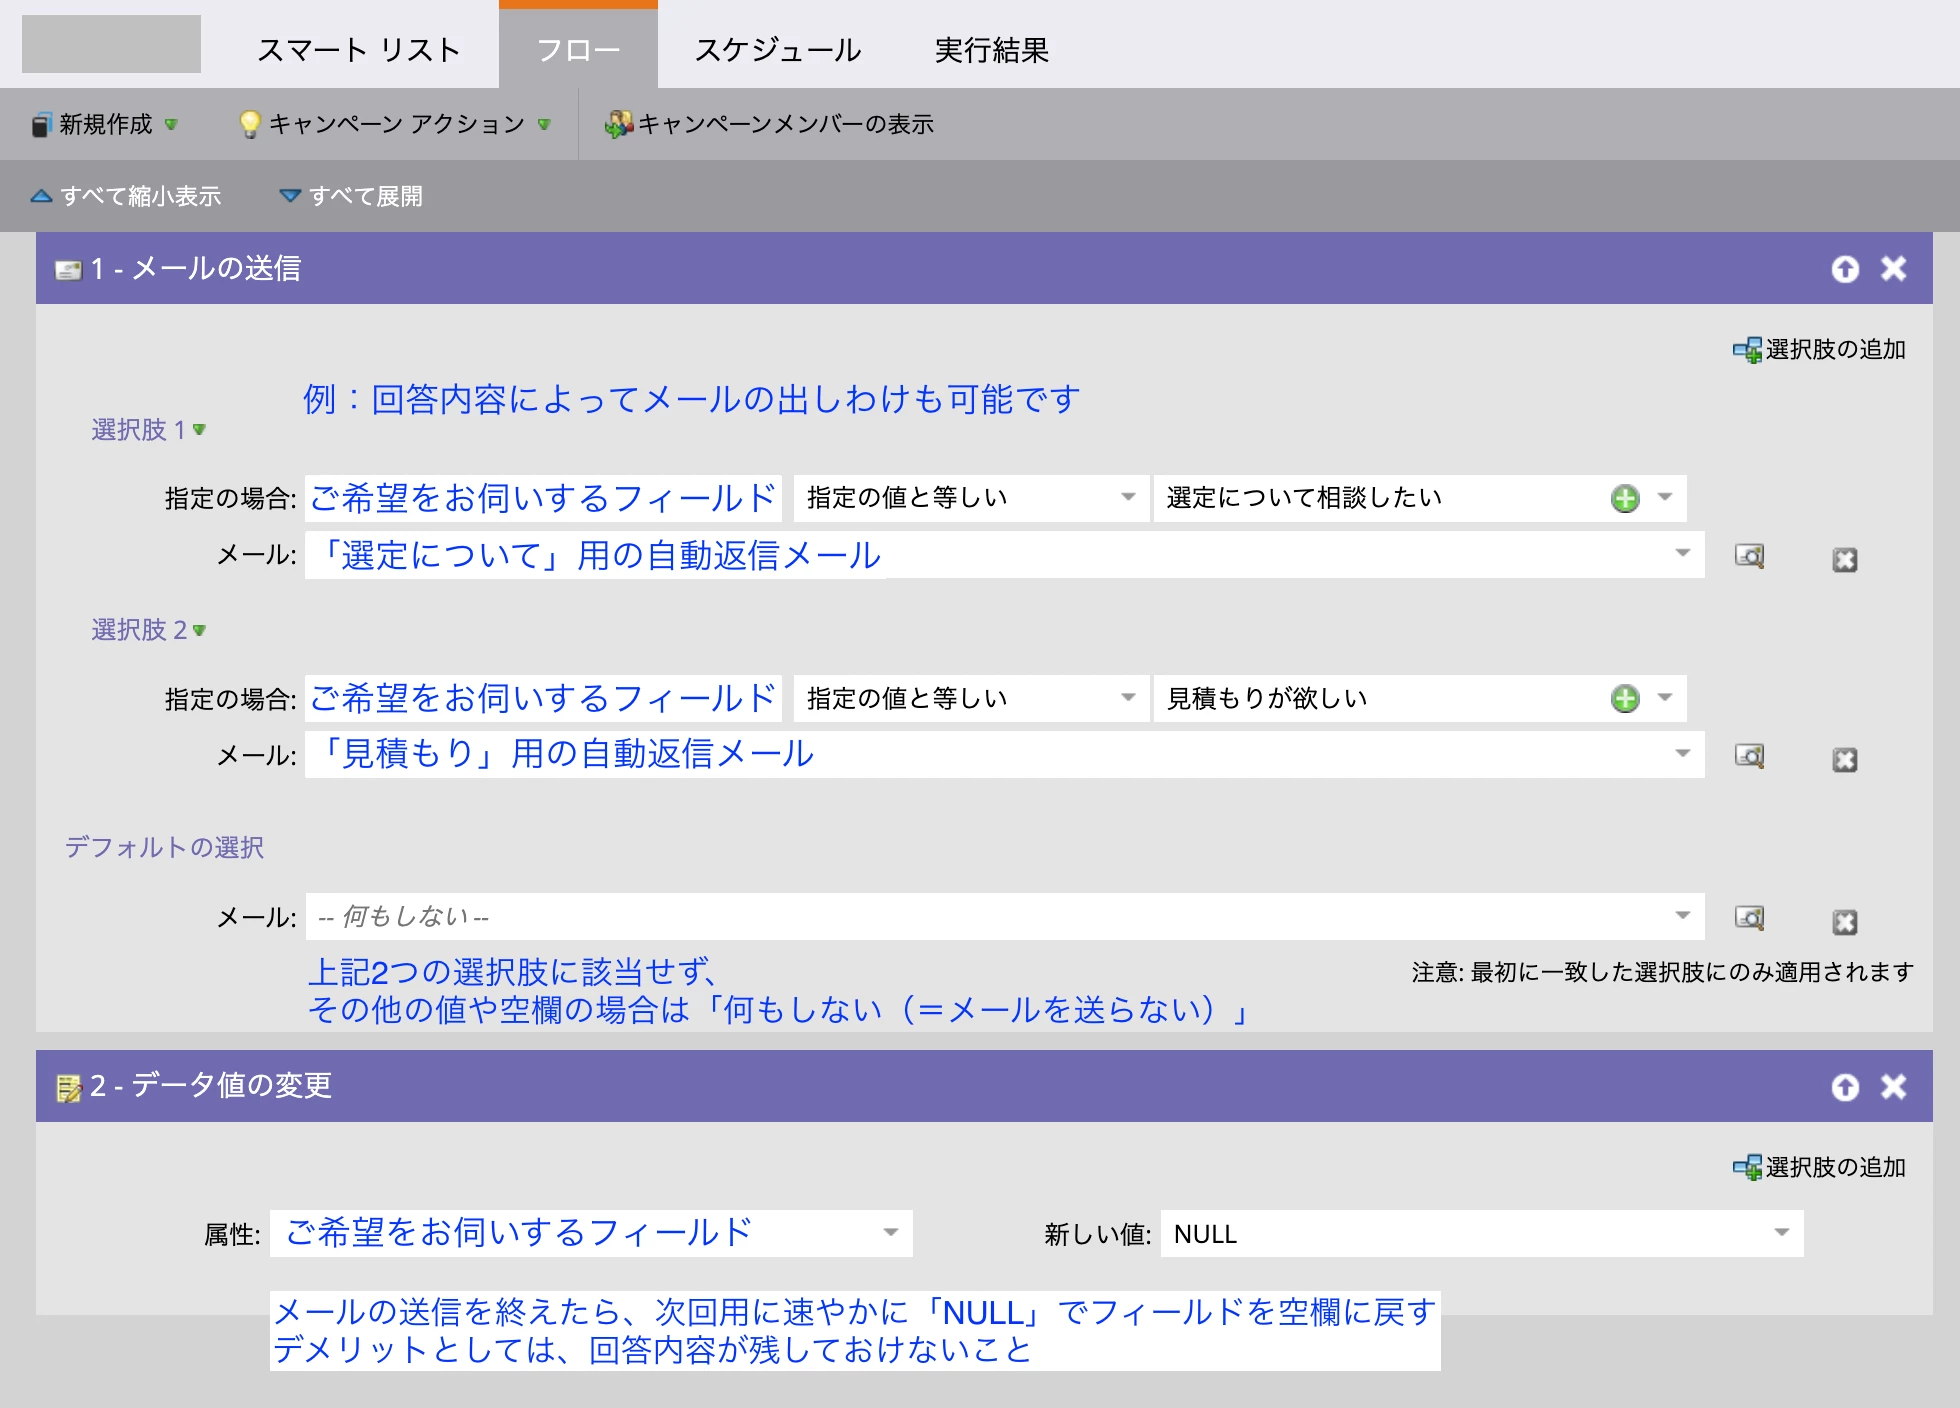The width and height of the screenshot is (1960, 1408).
Task: Delete 選択肢 1 using its remove icon
Action: [x=1845, y=560]
